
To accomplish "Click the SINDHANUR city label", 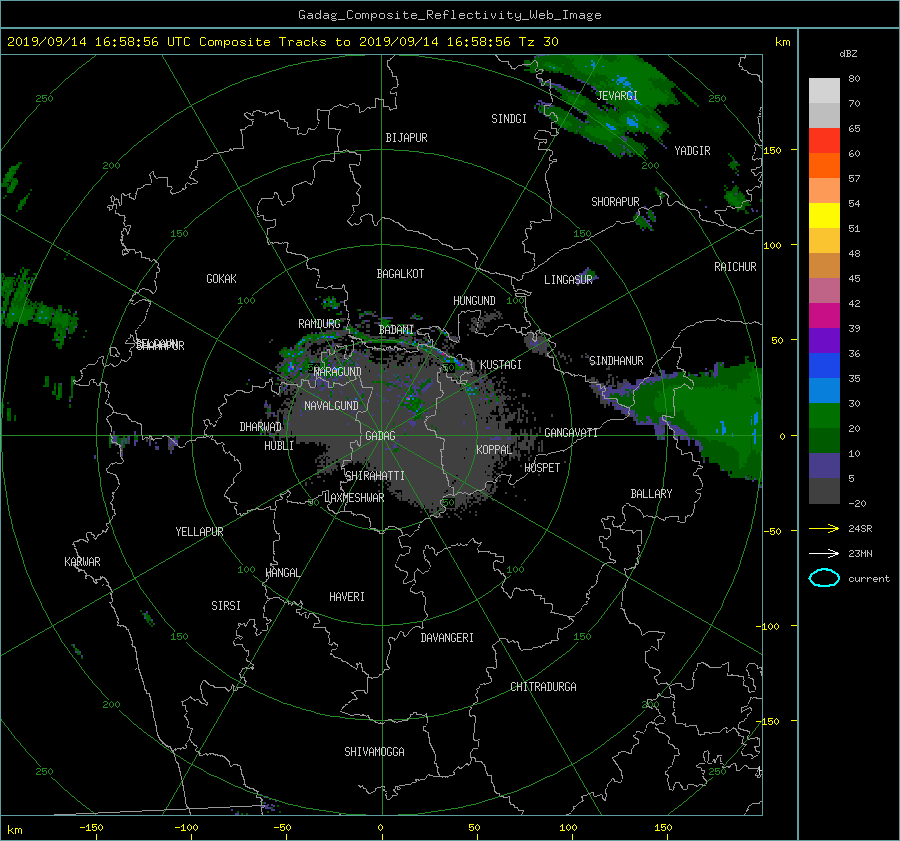I will pos(616,361).
